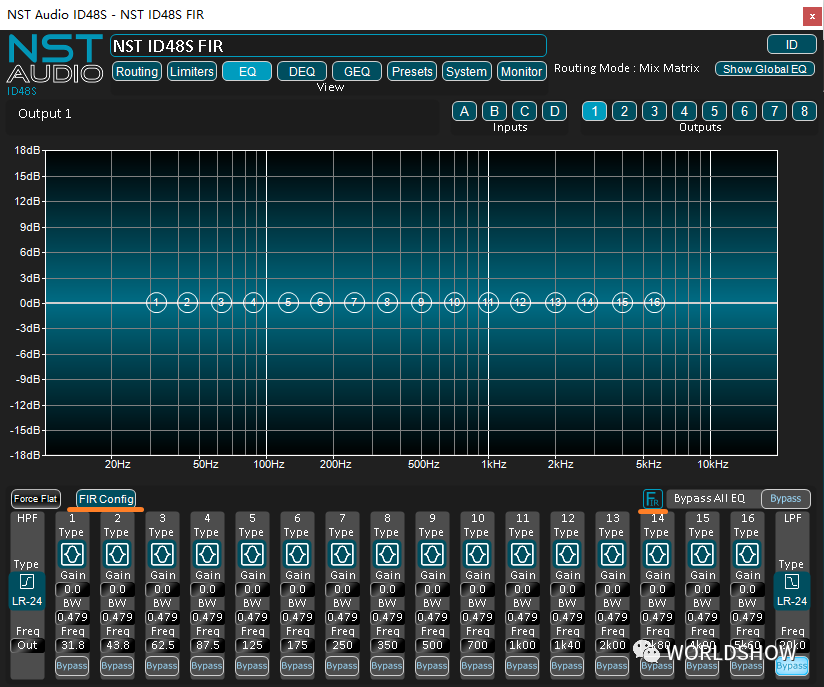Toggle Bypass for EQ band 1
Image resolution: width=824 pixels, height=687 pixels.
coord(72,665)
